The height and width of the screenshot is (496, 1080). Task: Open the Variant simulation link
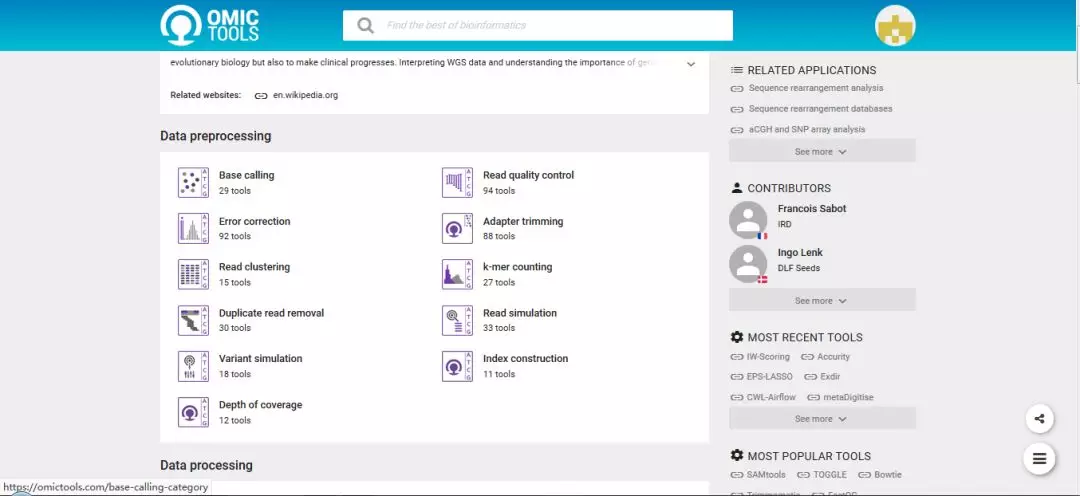click(260, 358)
